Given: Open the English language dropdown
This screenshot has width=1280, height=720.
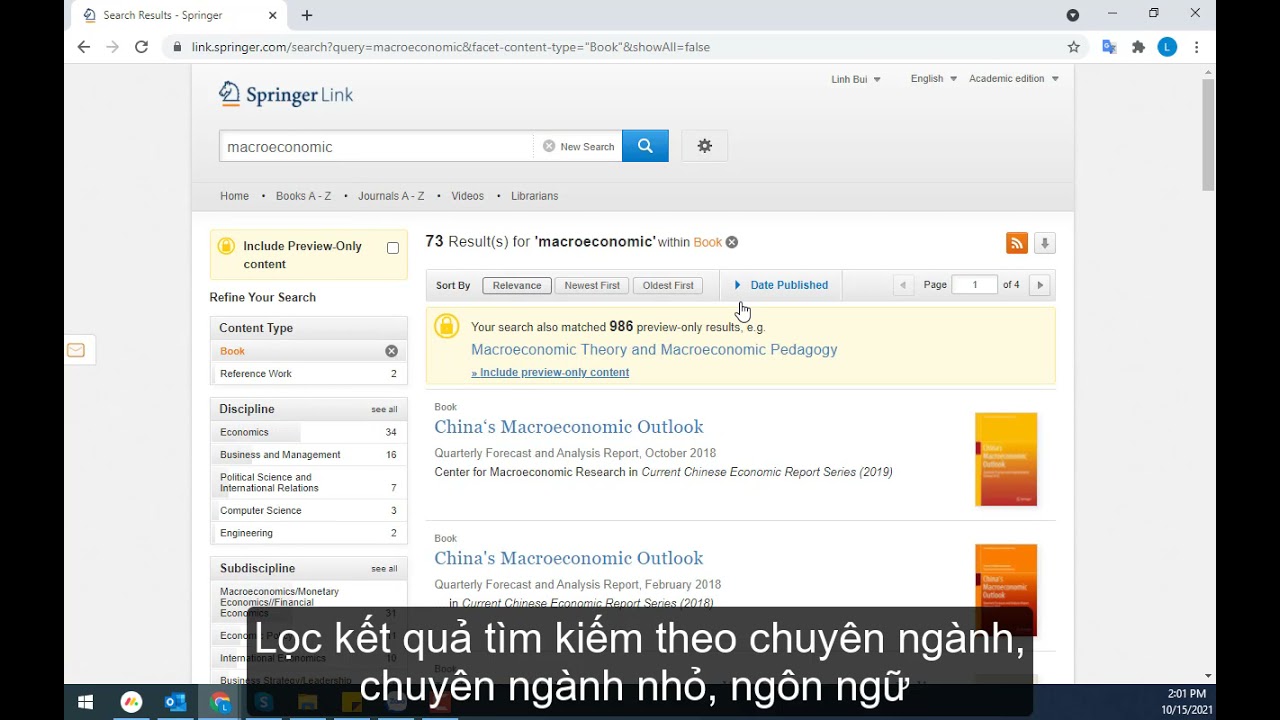Looking at the screenshot, I should point(934,79).
